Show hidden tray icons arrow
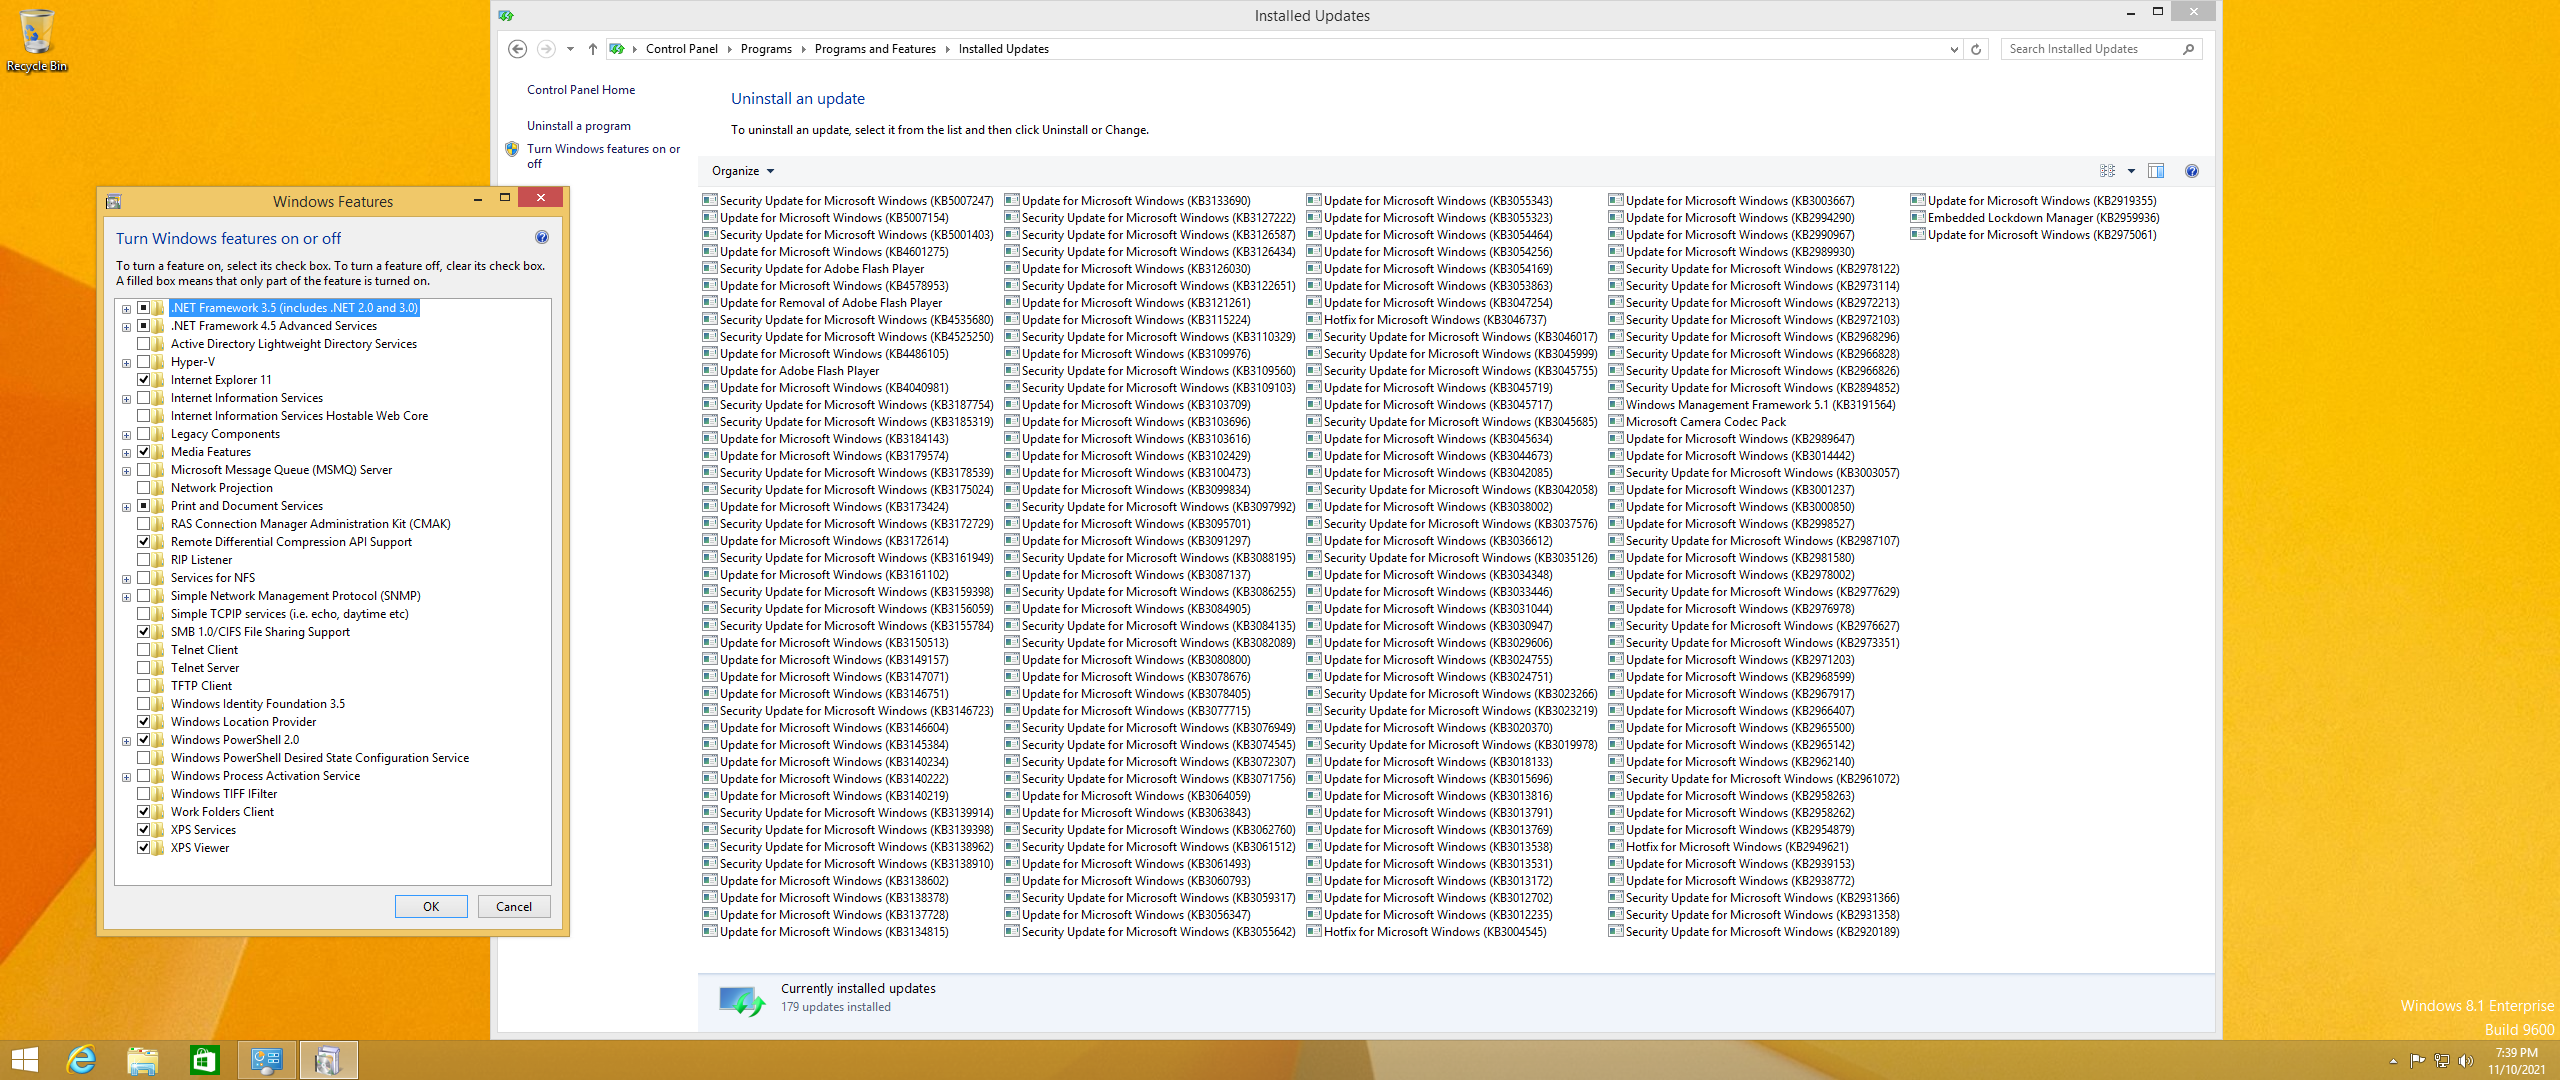Screen dimensions: 2560x1080 pyautogui.click(x=2393, y=1061)
